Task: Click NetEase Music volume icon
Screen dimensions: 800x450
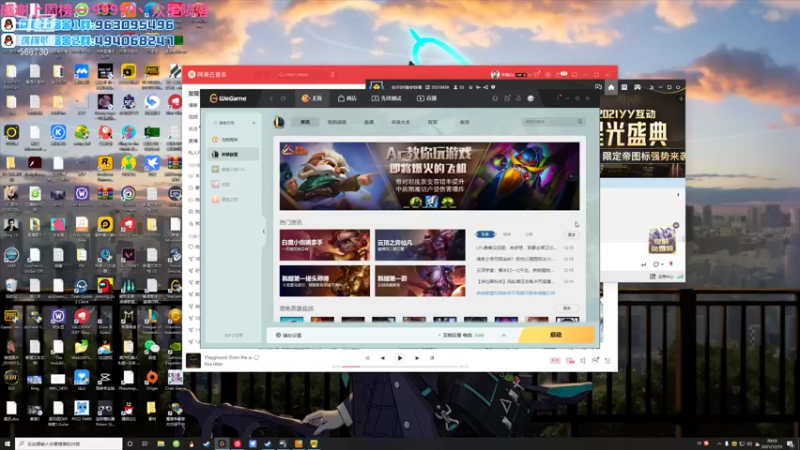Action: click(x=583, y=361)
